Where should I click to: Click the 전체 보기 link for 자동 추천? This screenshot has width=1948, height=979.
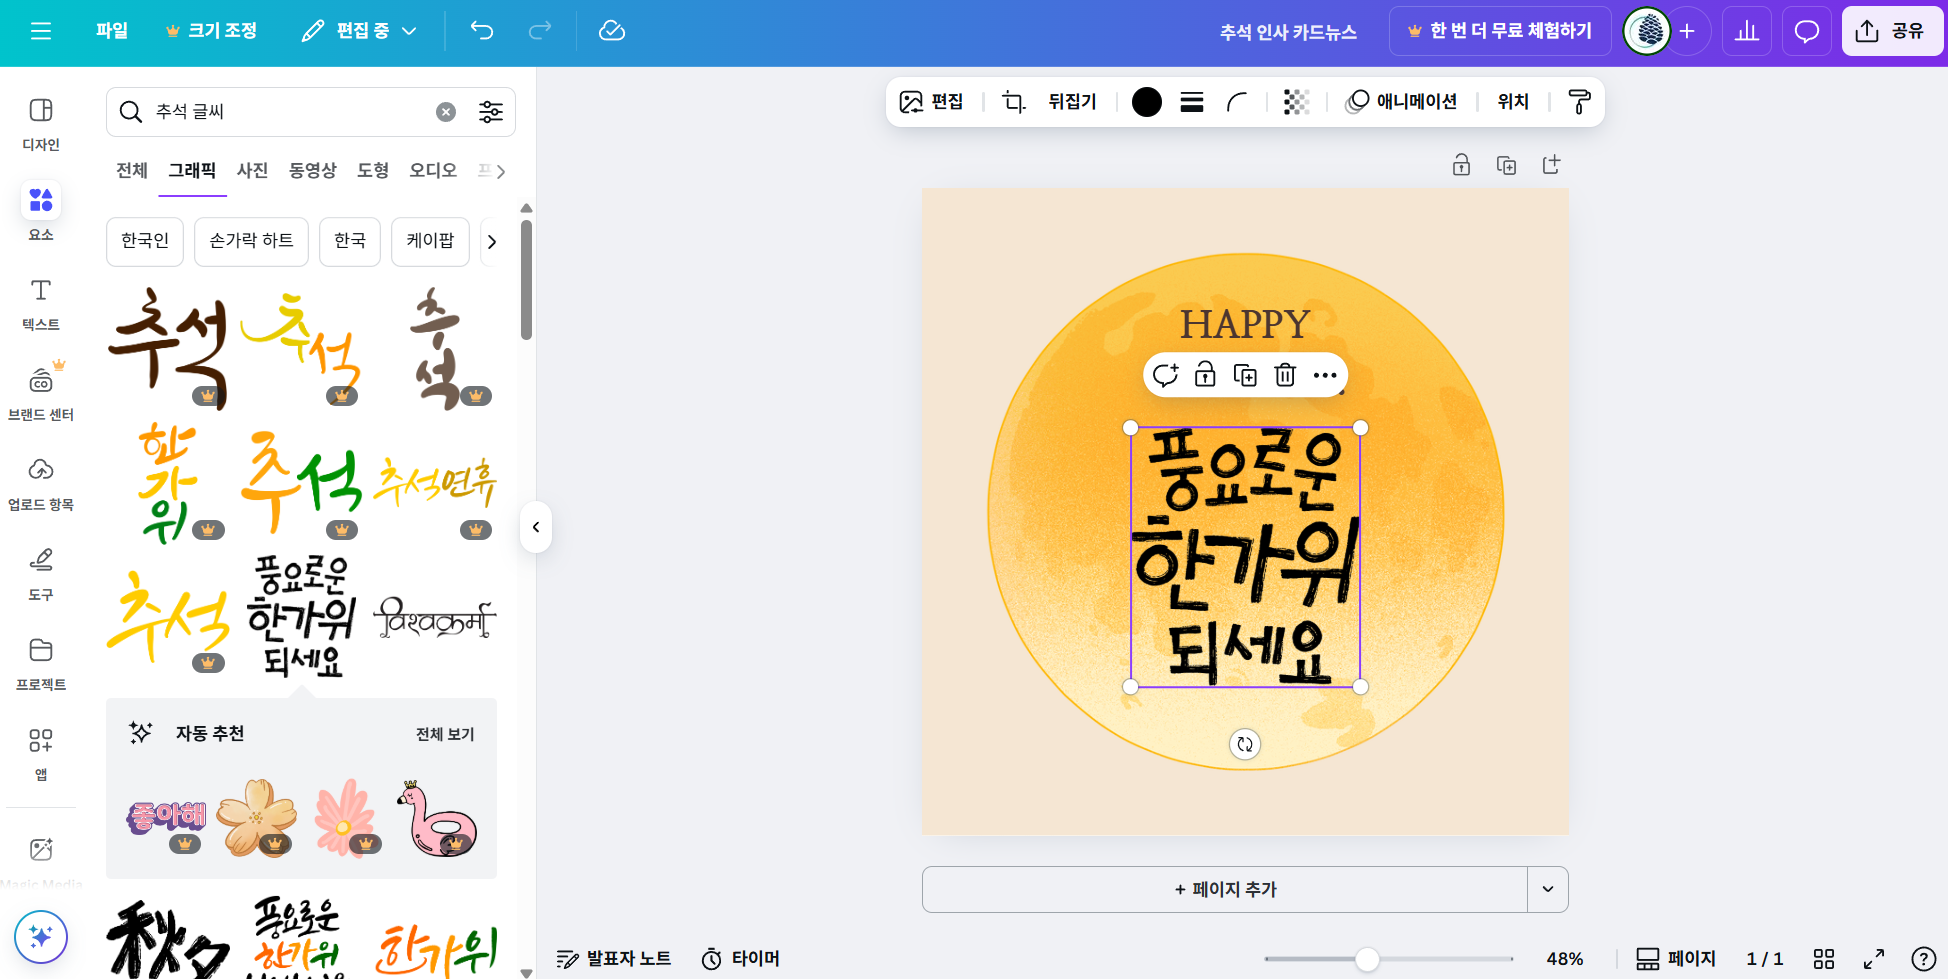coord(443,733)
